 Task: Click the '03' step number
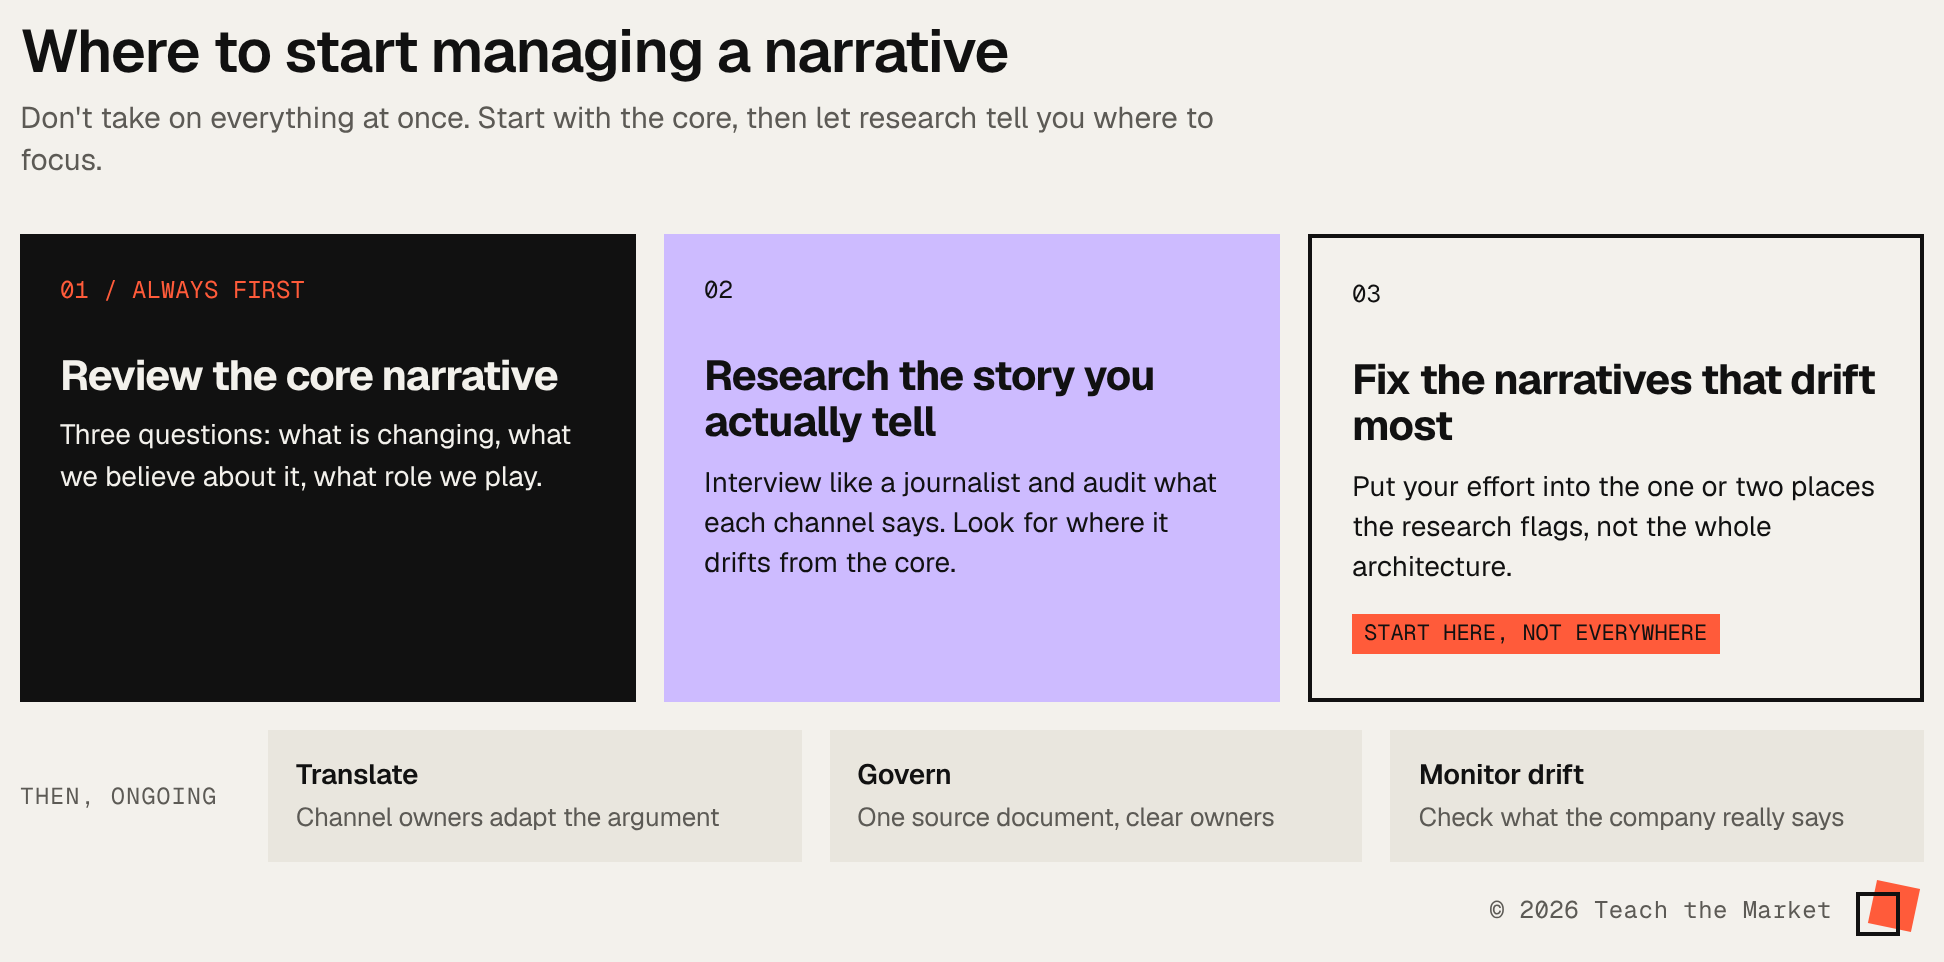tap(1366, 294)
